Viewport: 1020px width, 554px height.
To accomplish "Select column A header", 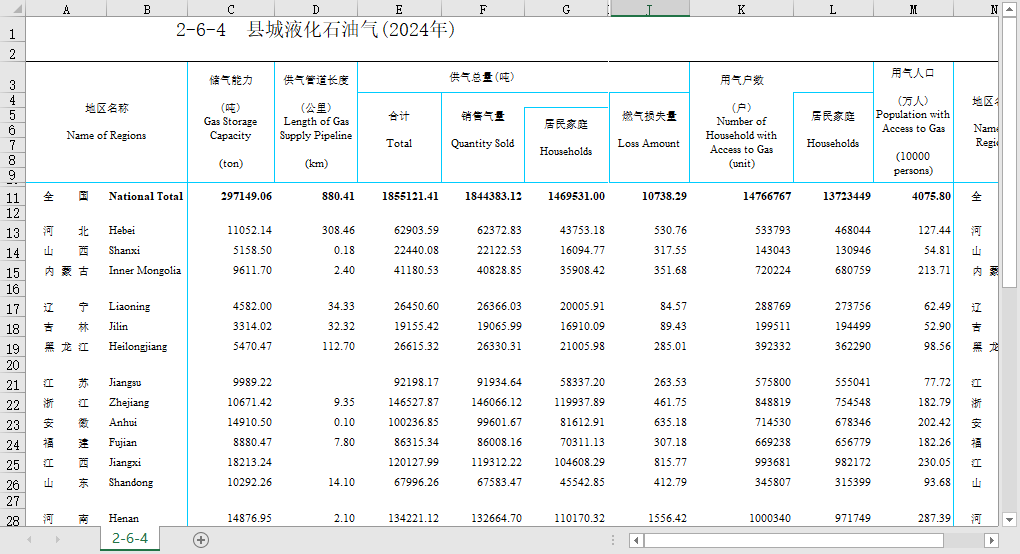I will pyautogui.click(x=66, y=9).
